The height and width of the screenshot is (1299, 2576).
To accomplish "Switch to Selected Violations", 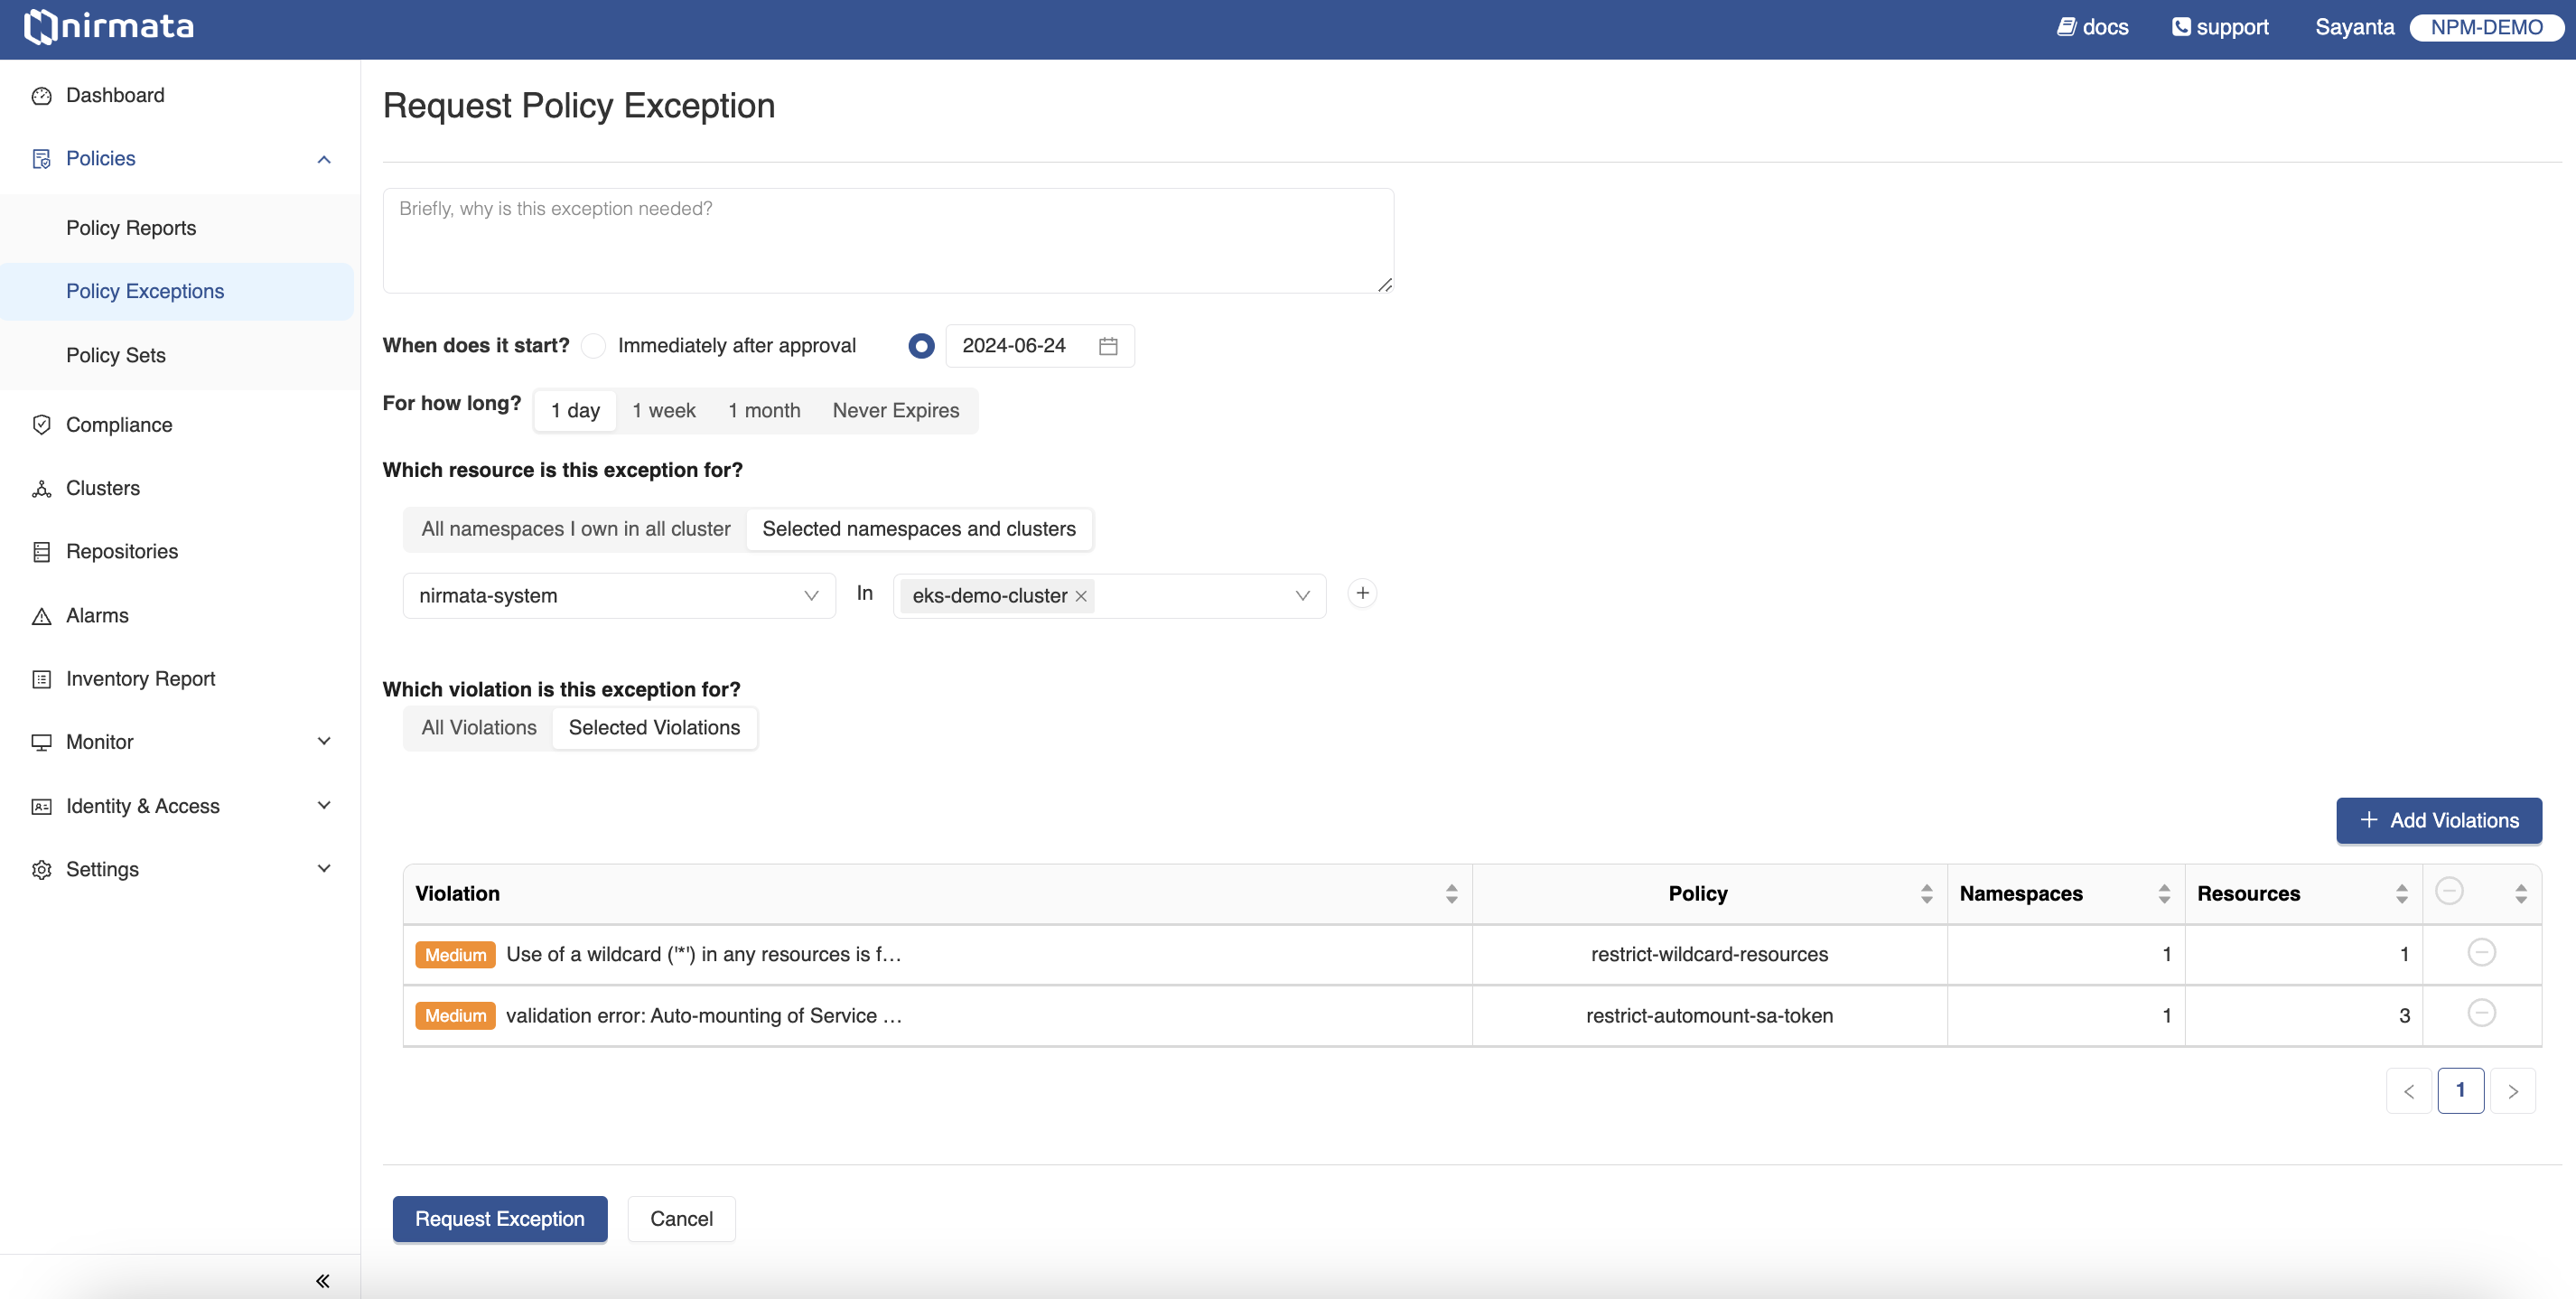I will (x=654, y=728).
